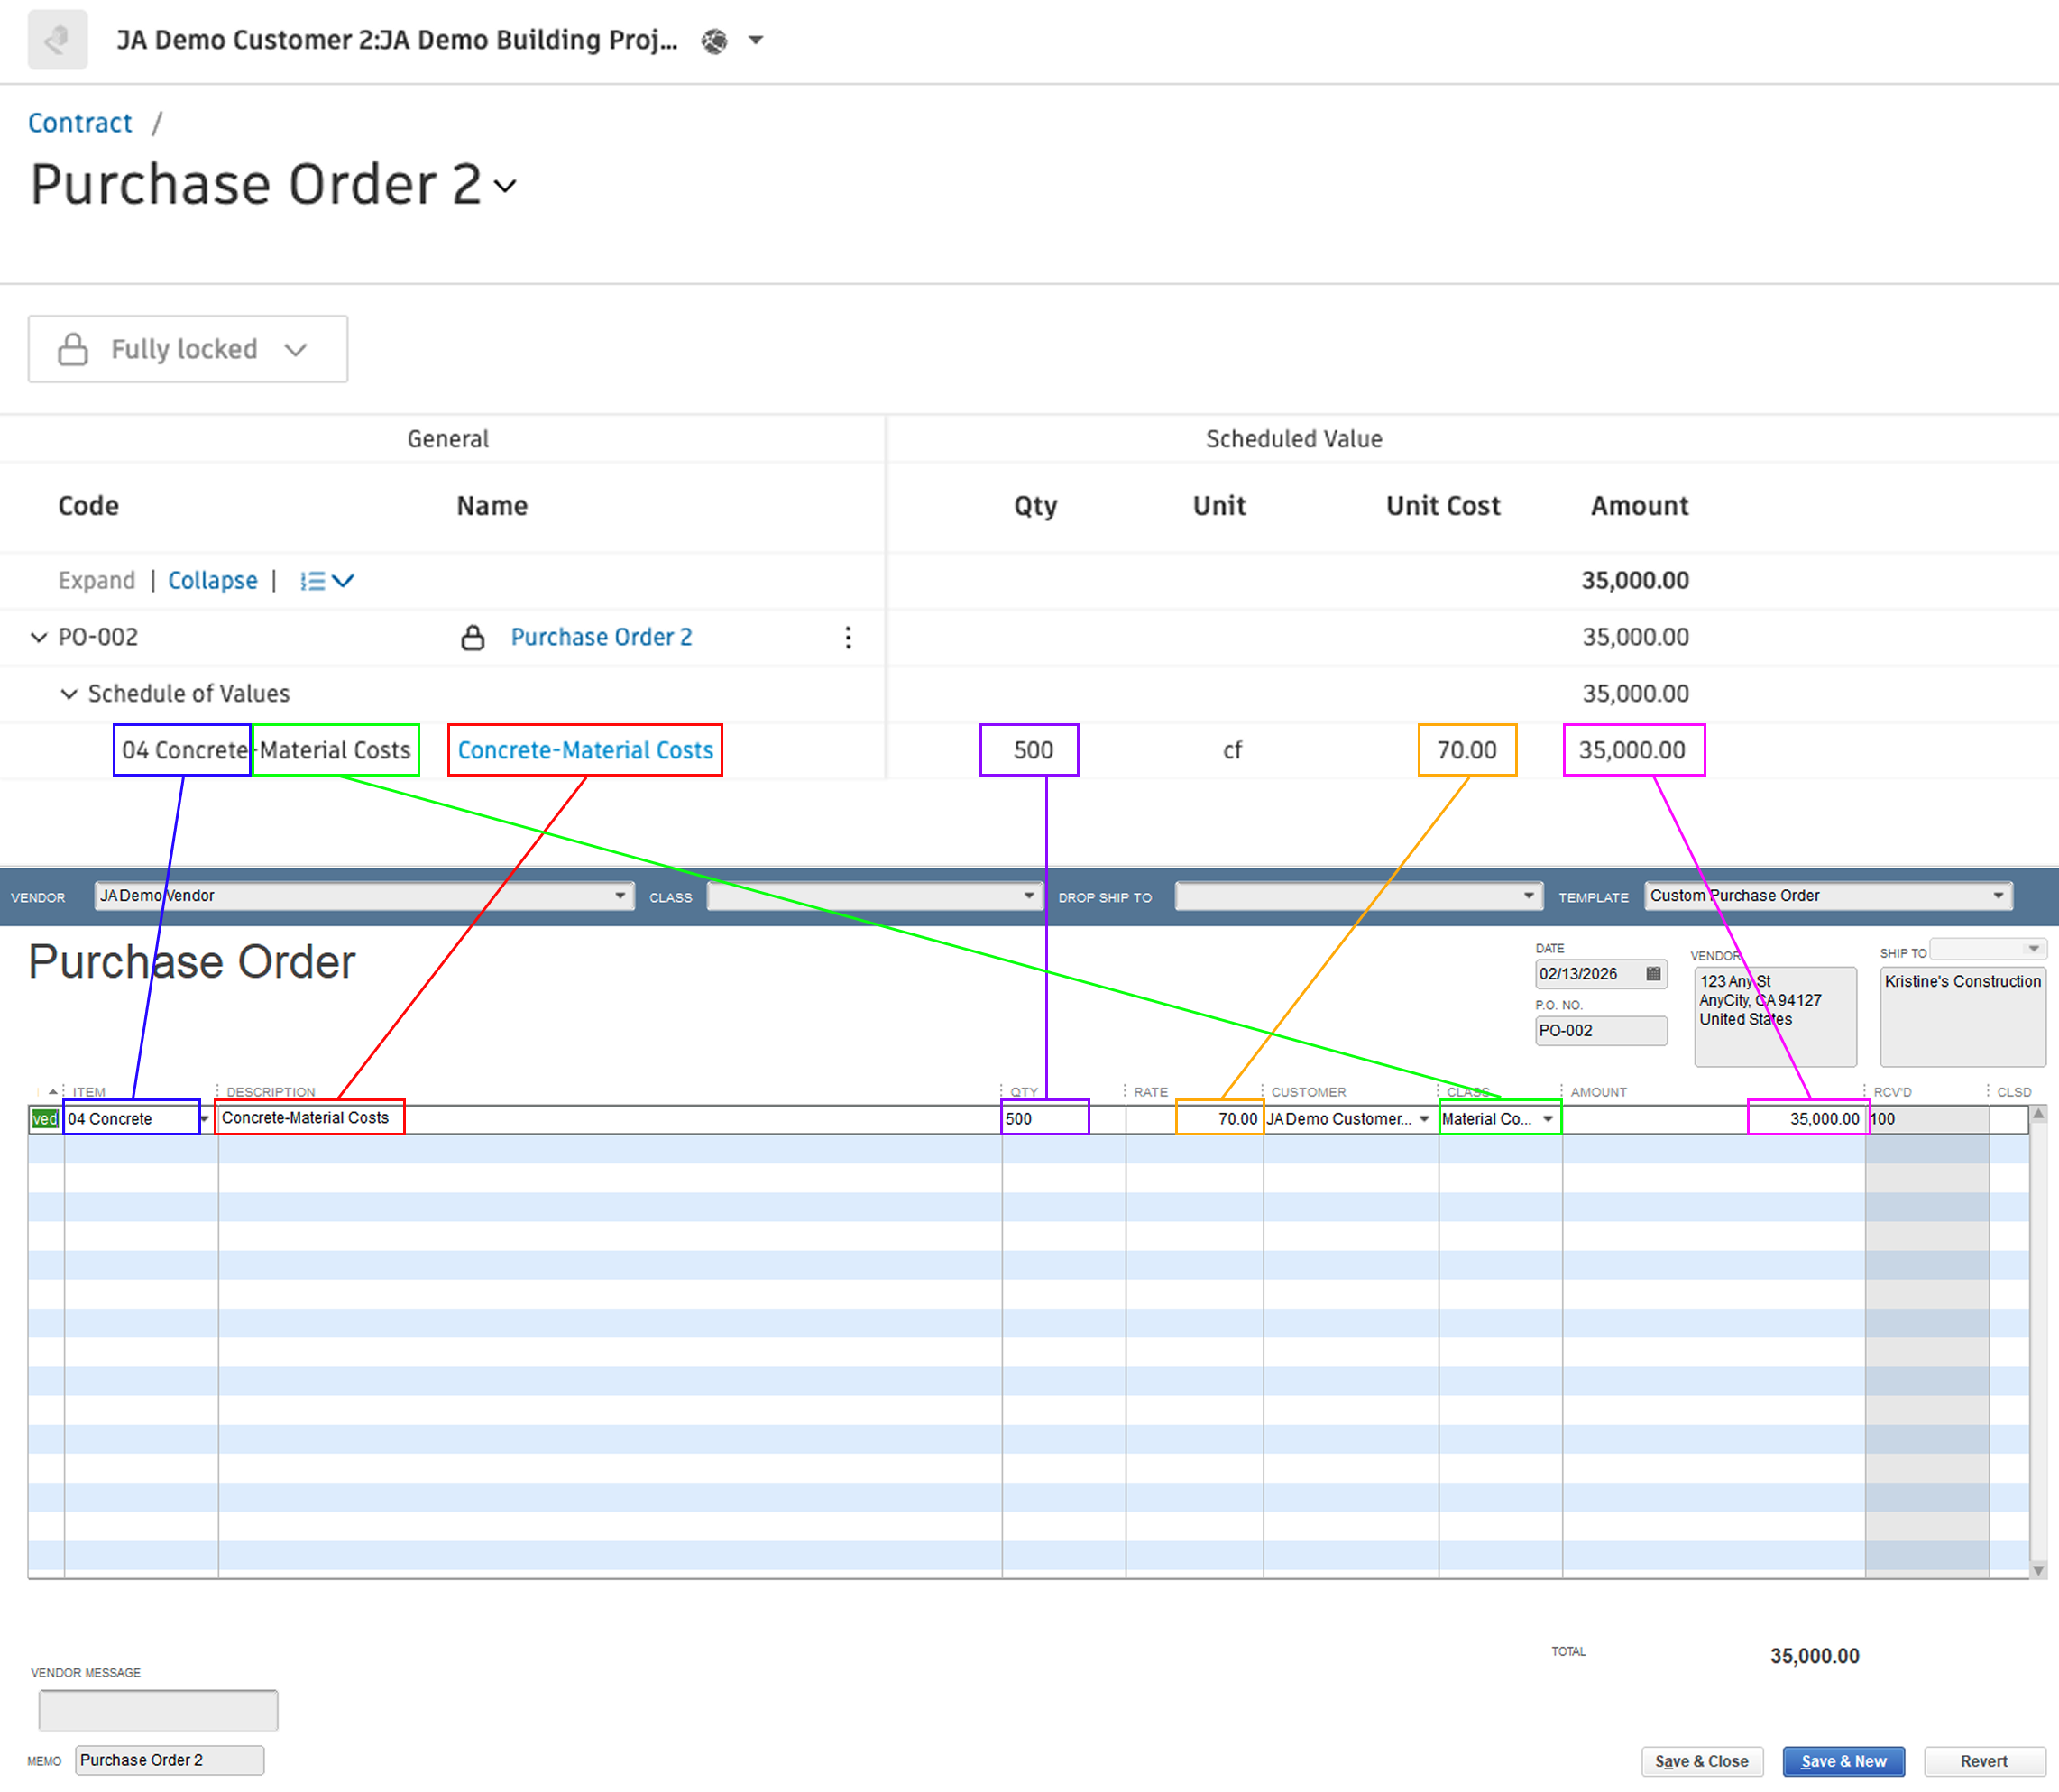The height and width of the screenshot is (1792, 2059).
Task: Click the lock icon next to Purchase Order 2 row
Action: [x=472, y=637]
